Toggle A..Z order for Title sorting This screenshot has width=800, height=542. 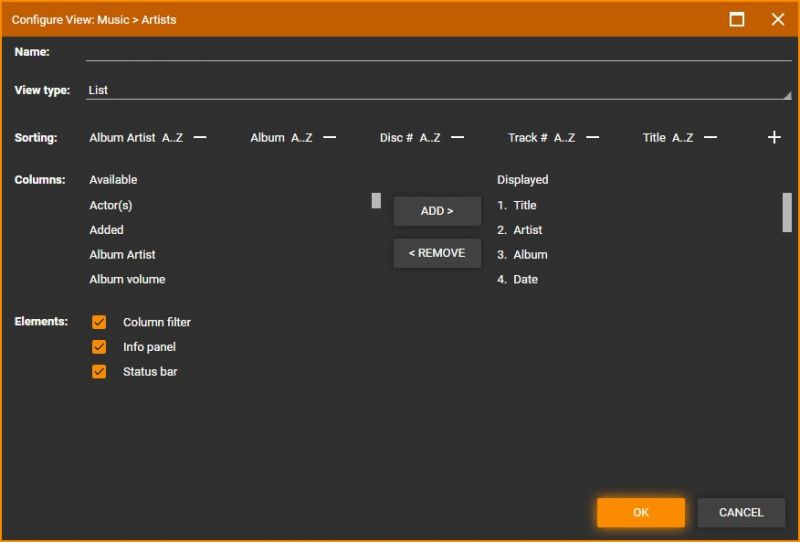pyautogui.click(x=682, y=138)
